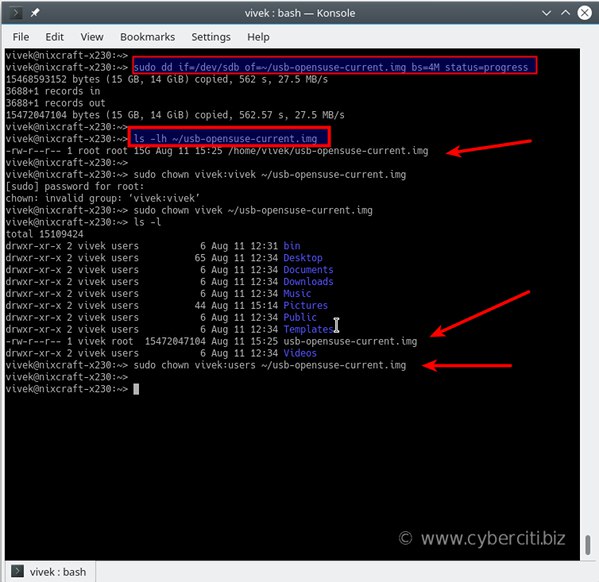599x582 pixels.
Task: Click the 'ls -lh ~/usb-opensuse-current.img' command
Action: [x=225, y=138]
